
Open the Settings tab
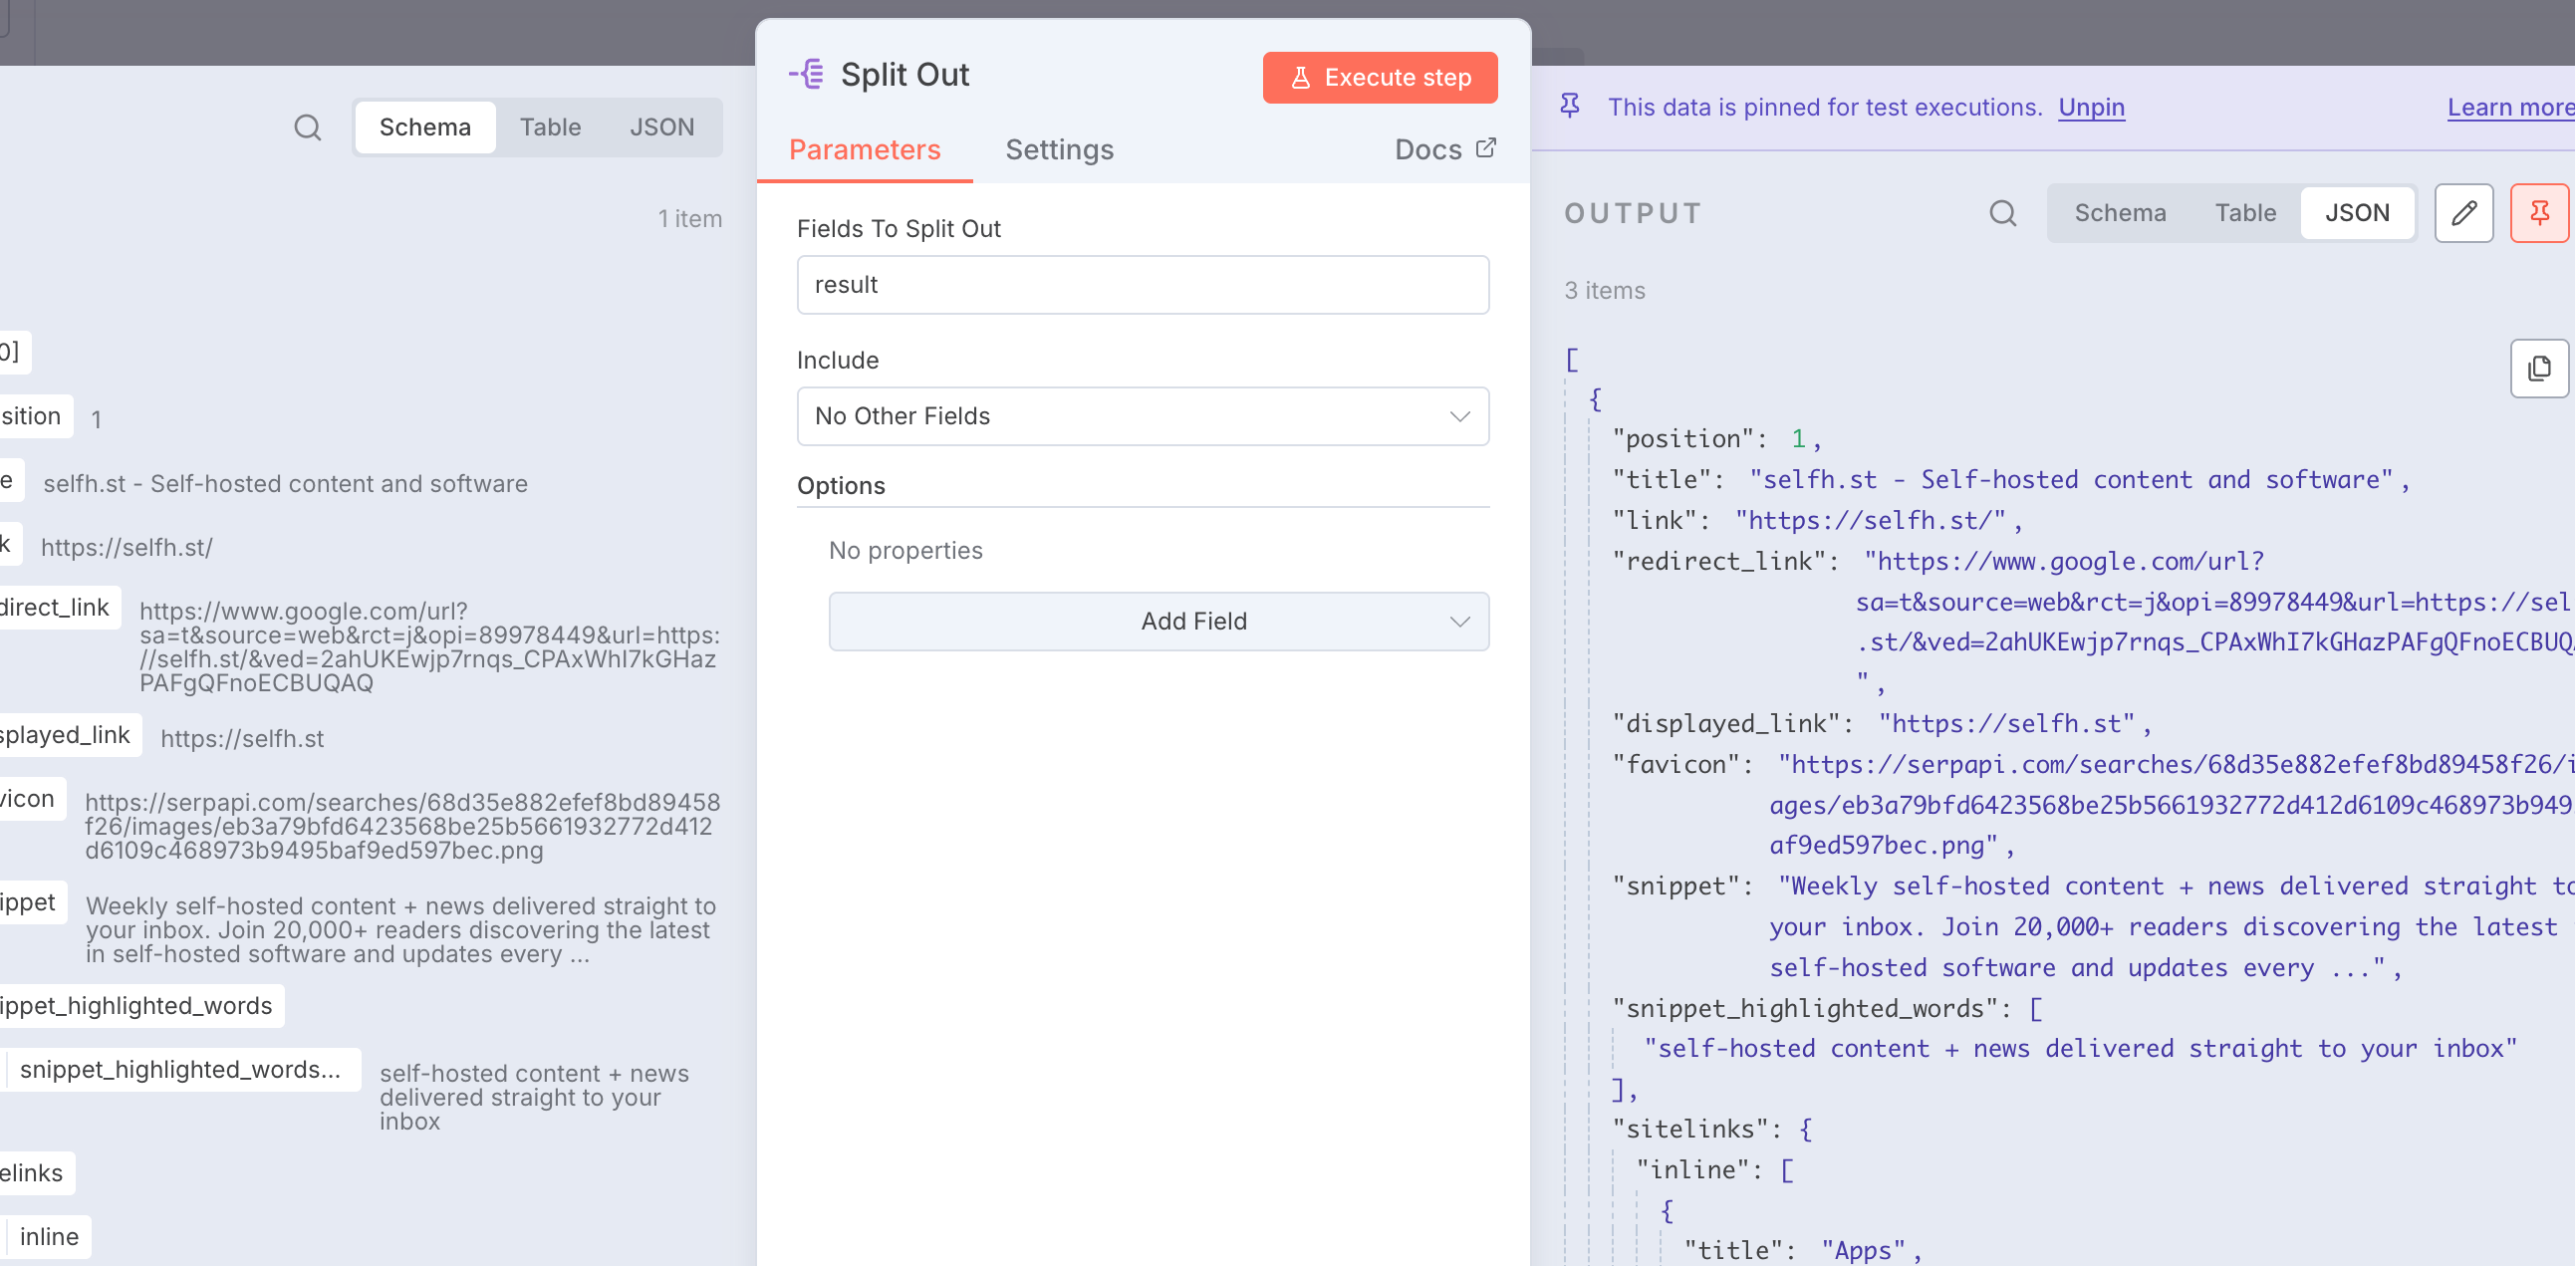coord(1059,150)
